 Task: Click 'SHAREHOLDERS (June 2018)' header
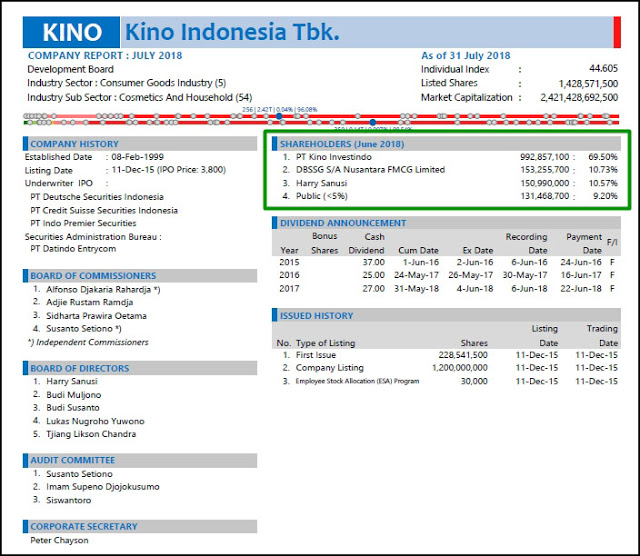(x=447, y=144)
